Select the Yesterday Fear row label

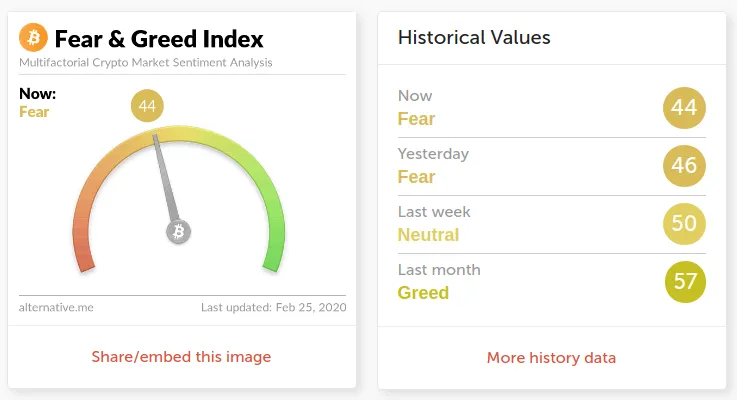point(433,165)
